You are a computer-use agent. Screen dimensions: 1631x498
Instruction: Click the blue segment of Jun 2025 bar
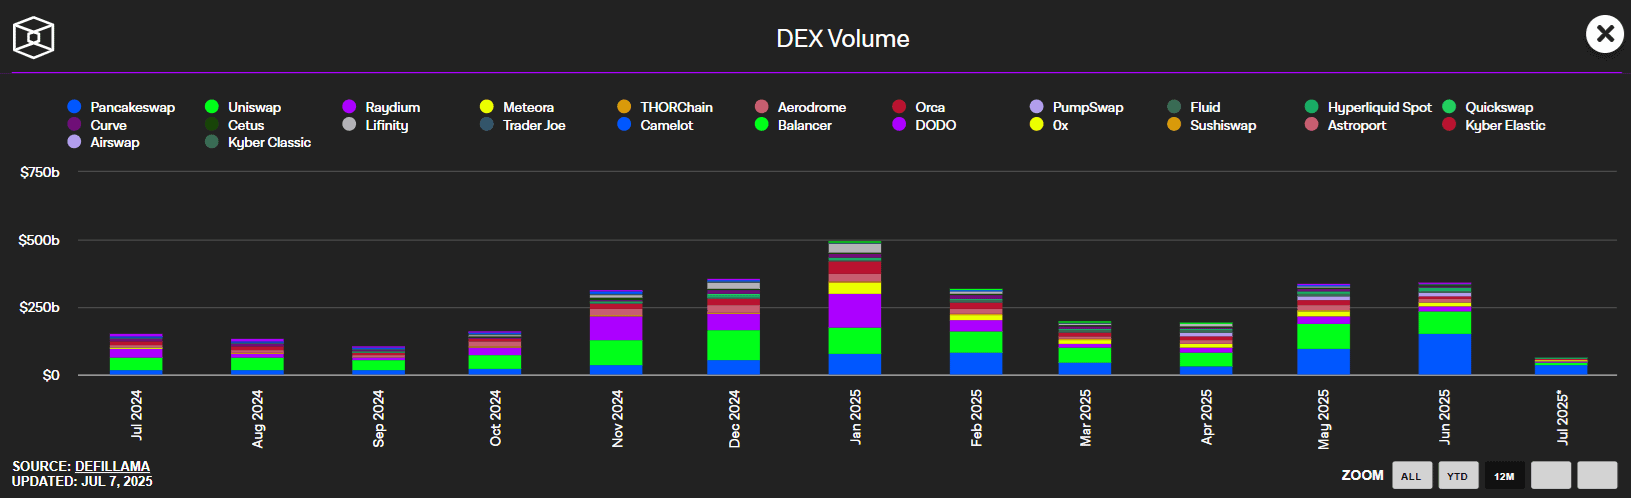pyautogui.click(x=1444, y=355)
